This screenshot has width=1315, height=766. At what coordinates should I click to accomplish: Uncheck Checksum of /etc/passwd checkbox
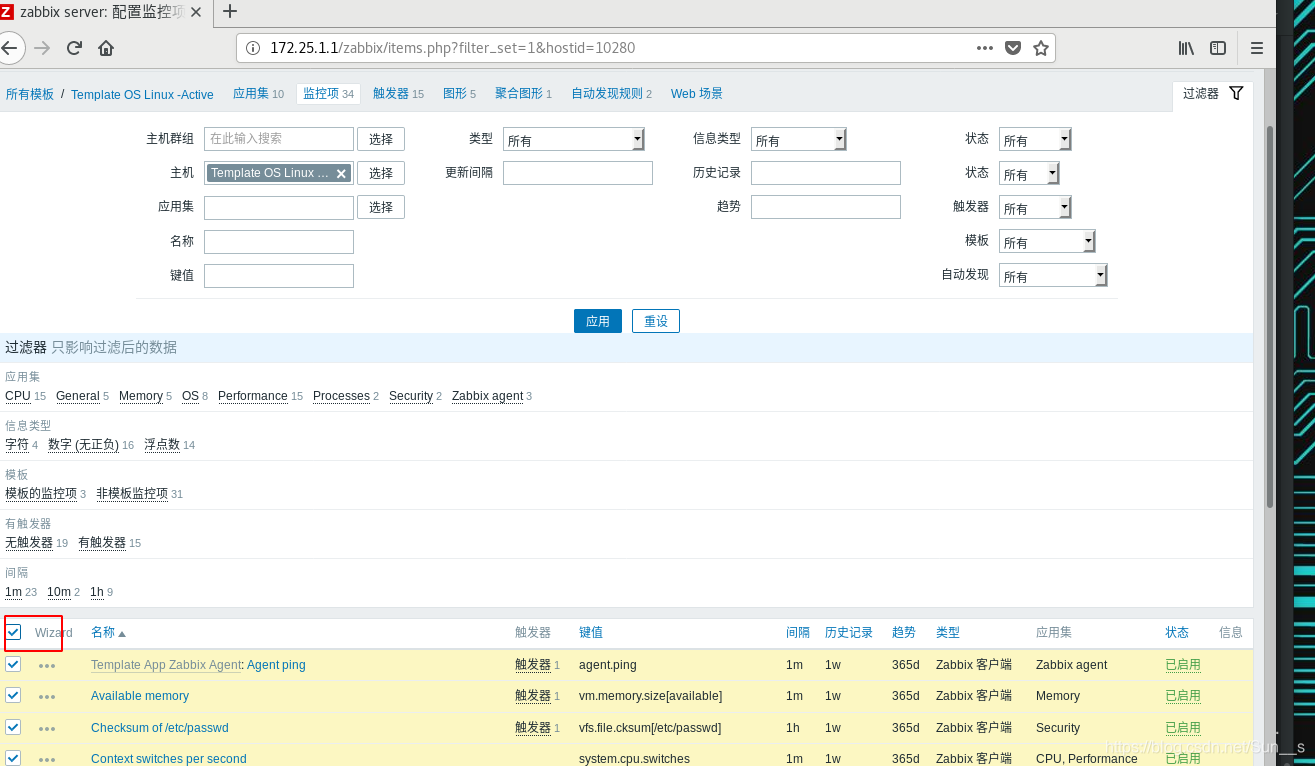13,727
